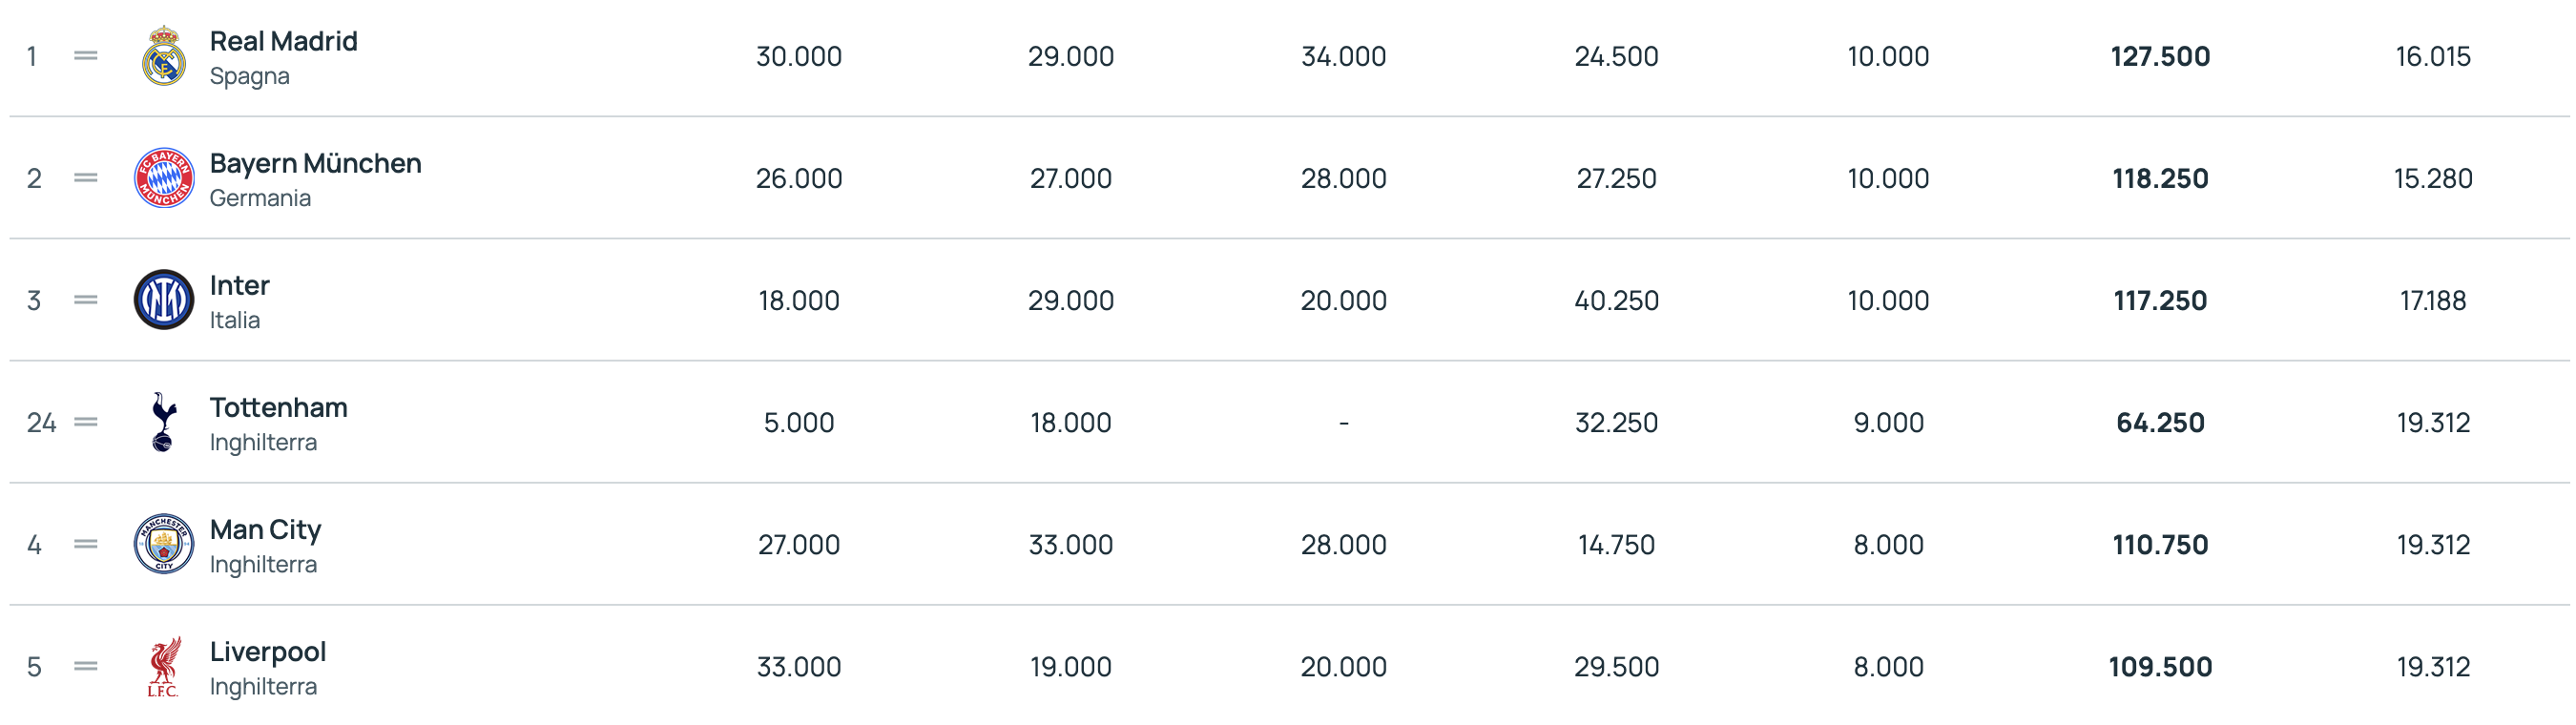2576x725 pixels.
Task: Open the Liverpool team name link
Action: pos(267,651)
